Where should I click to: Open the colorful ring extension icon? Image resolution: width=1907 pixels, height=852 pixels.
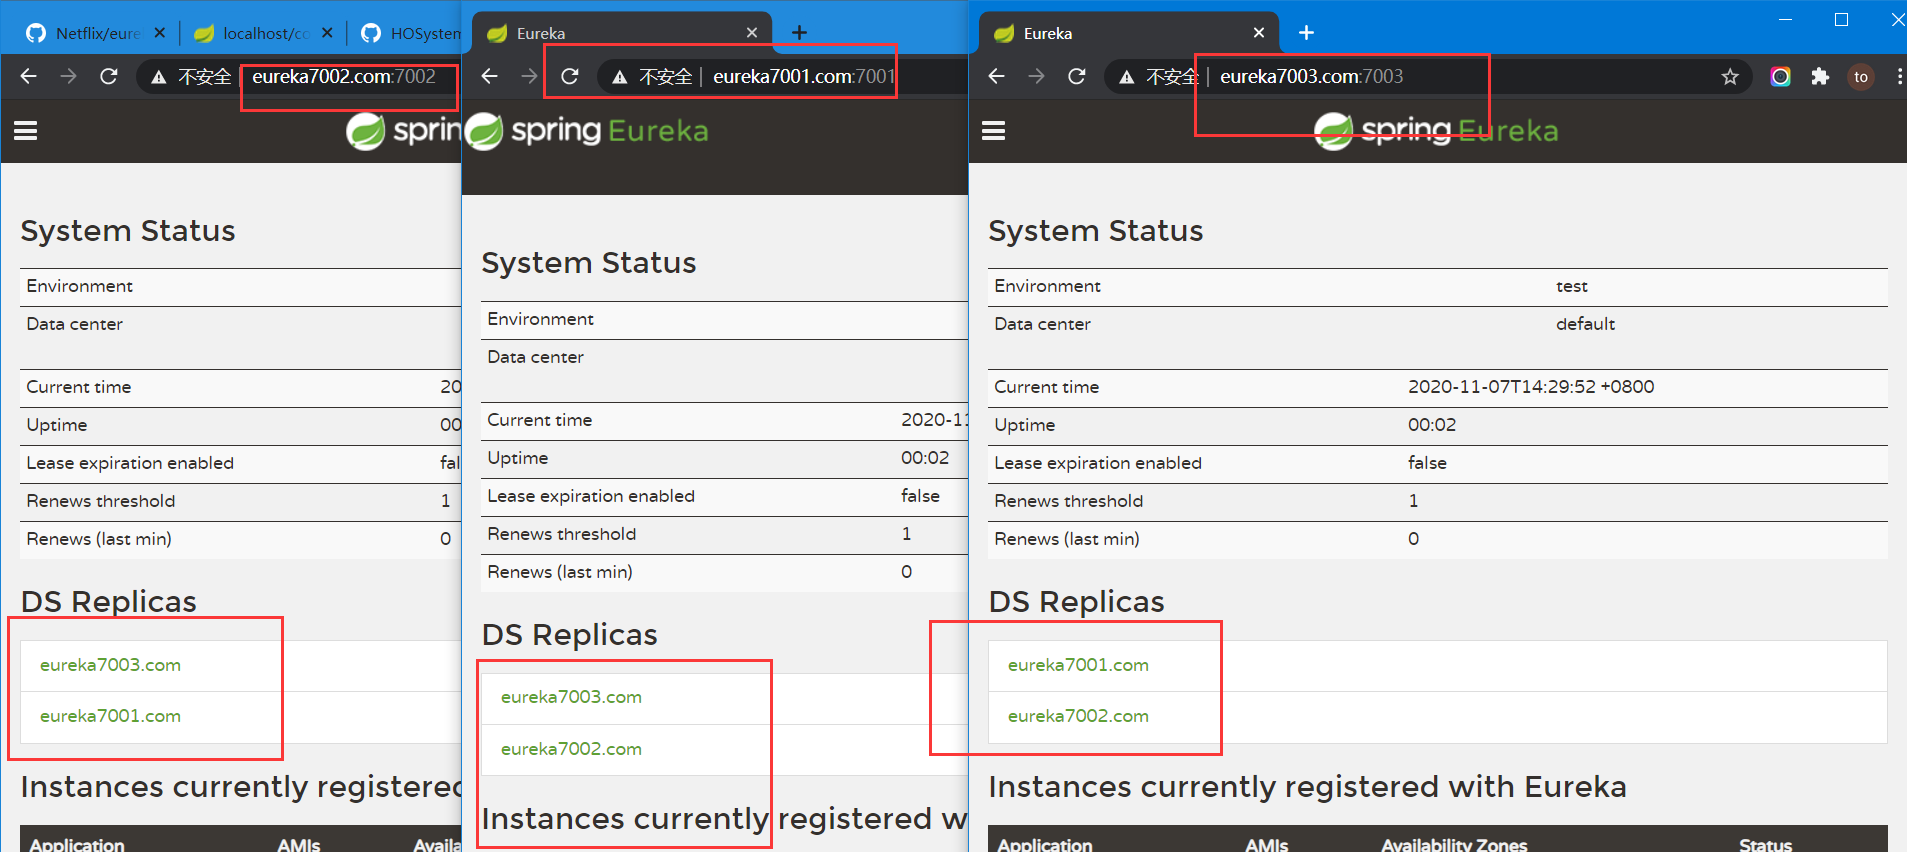point(1780,76)
